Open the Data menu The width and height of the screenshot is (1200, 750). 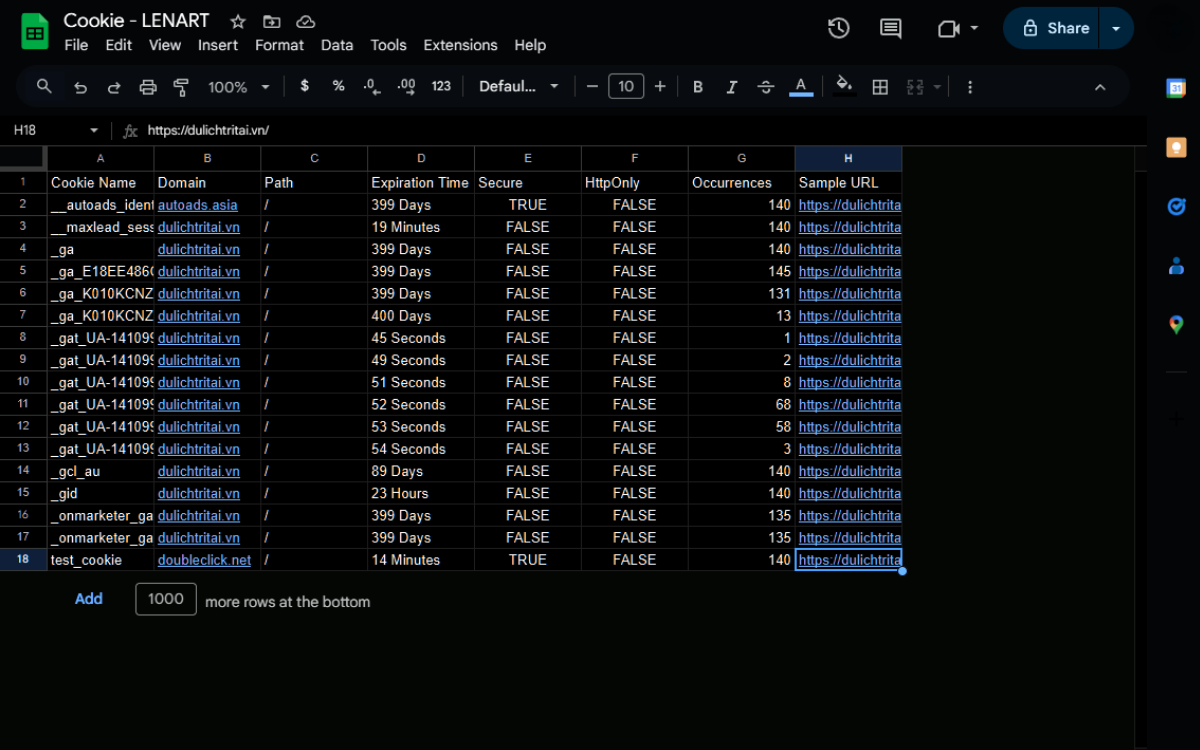(x=337, y=45)
